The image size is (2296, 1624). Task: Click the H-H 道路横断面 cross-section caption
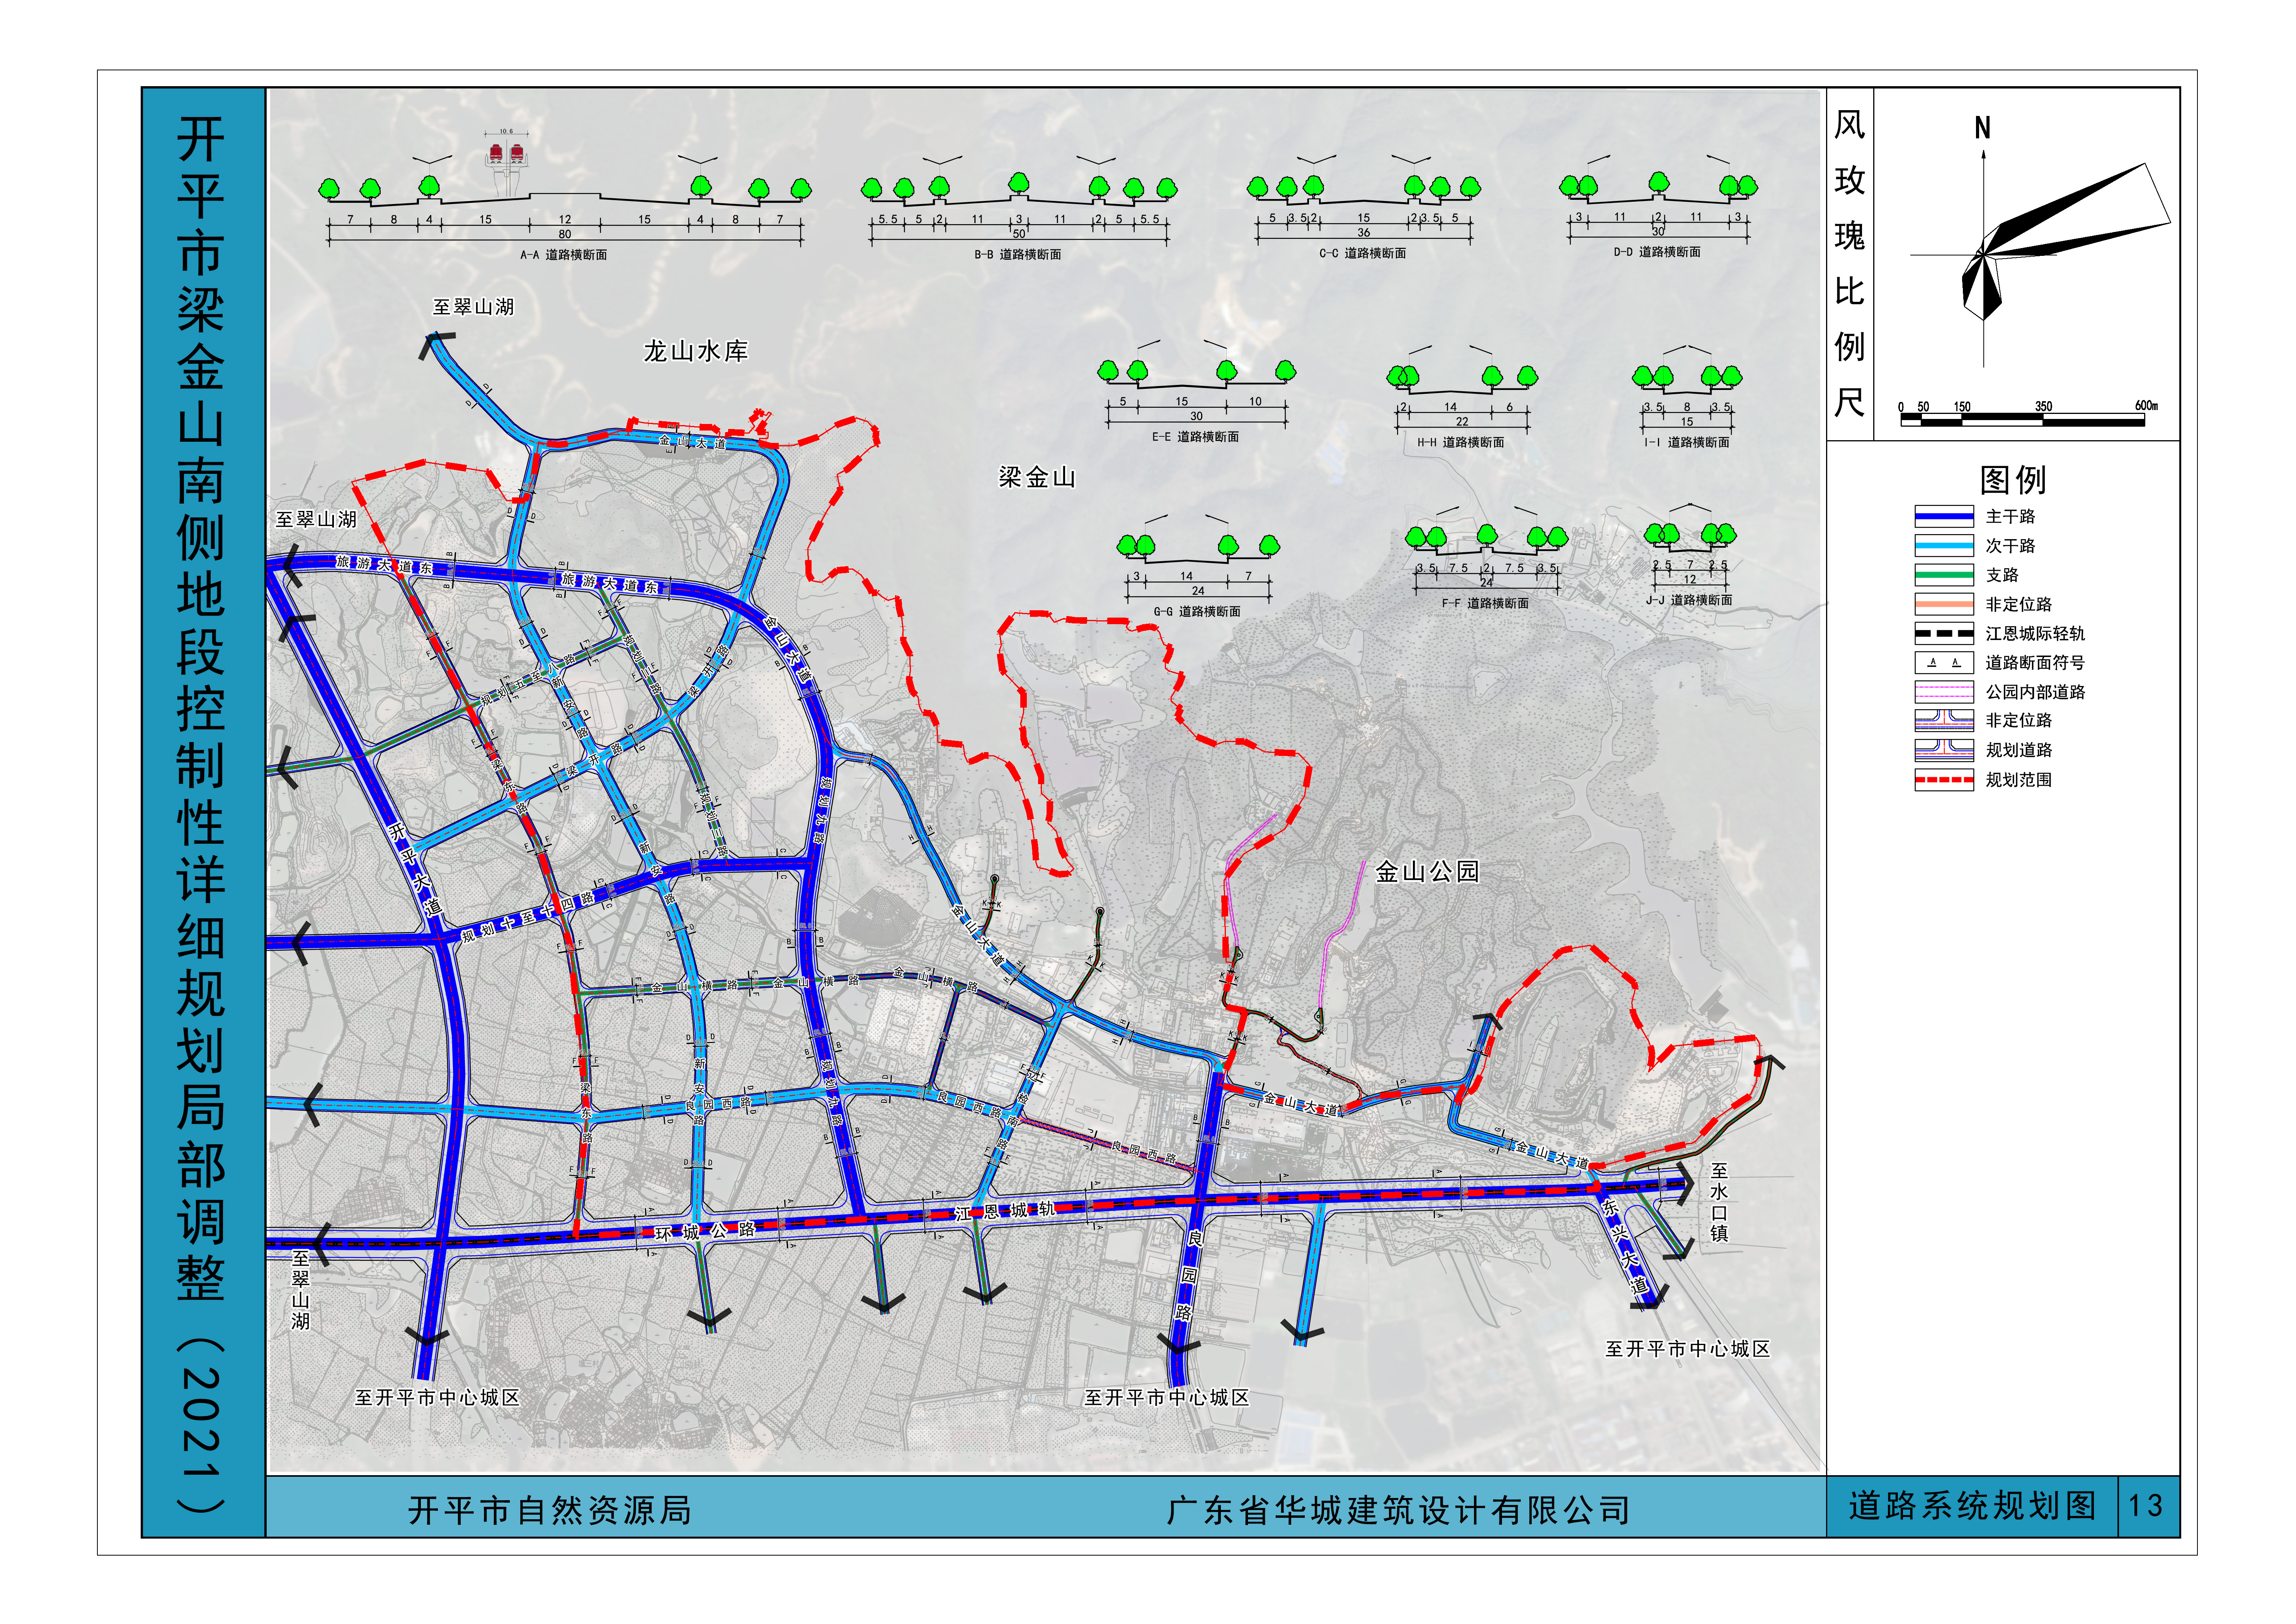[x=1460, y=442]
